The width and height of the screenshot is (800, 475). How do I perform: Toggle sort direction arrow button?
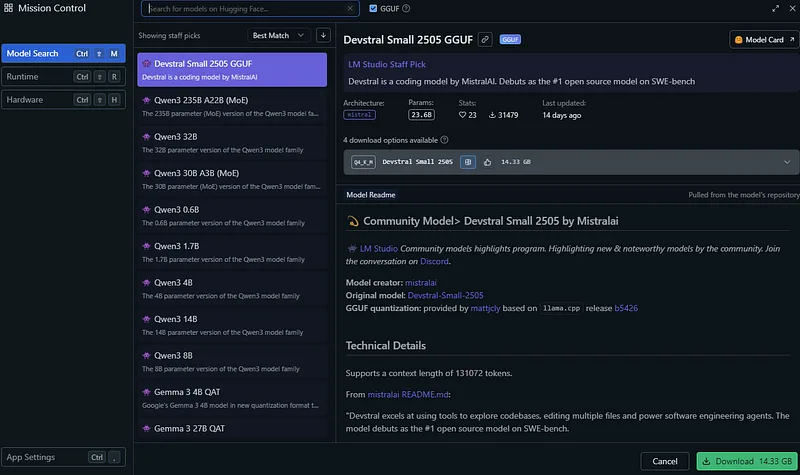click(x=323, y=35)
